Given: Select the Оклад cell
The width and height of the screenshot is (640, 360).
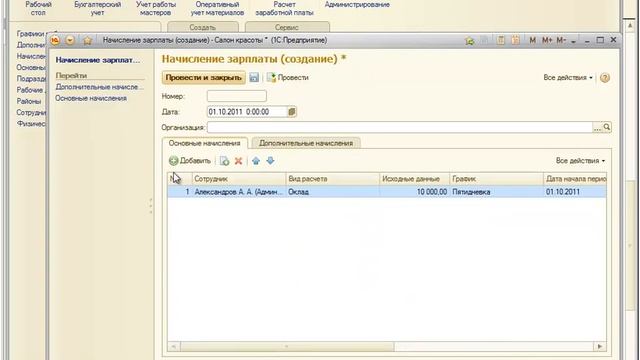Looking at the screenshot, I should point(333,192).
